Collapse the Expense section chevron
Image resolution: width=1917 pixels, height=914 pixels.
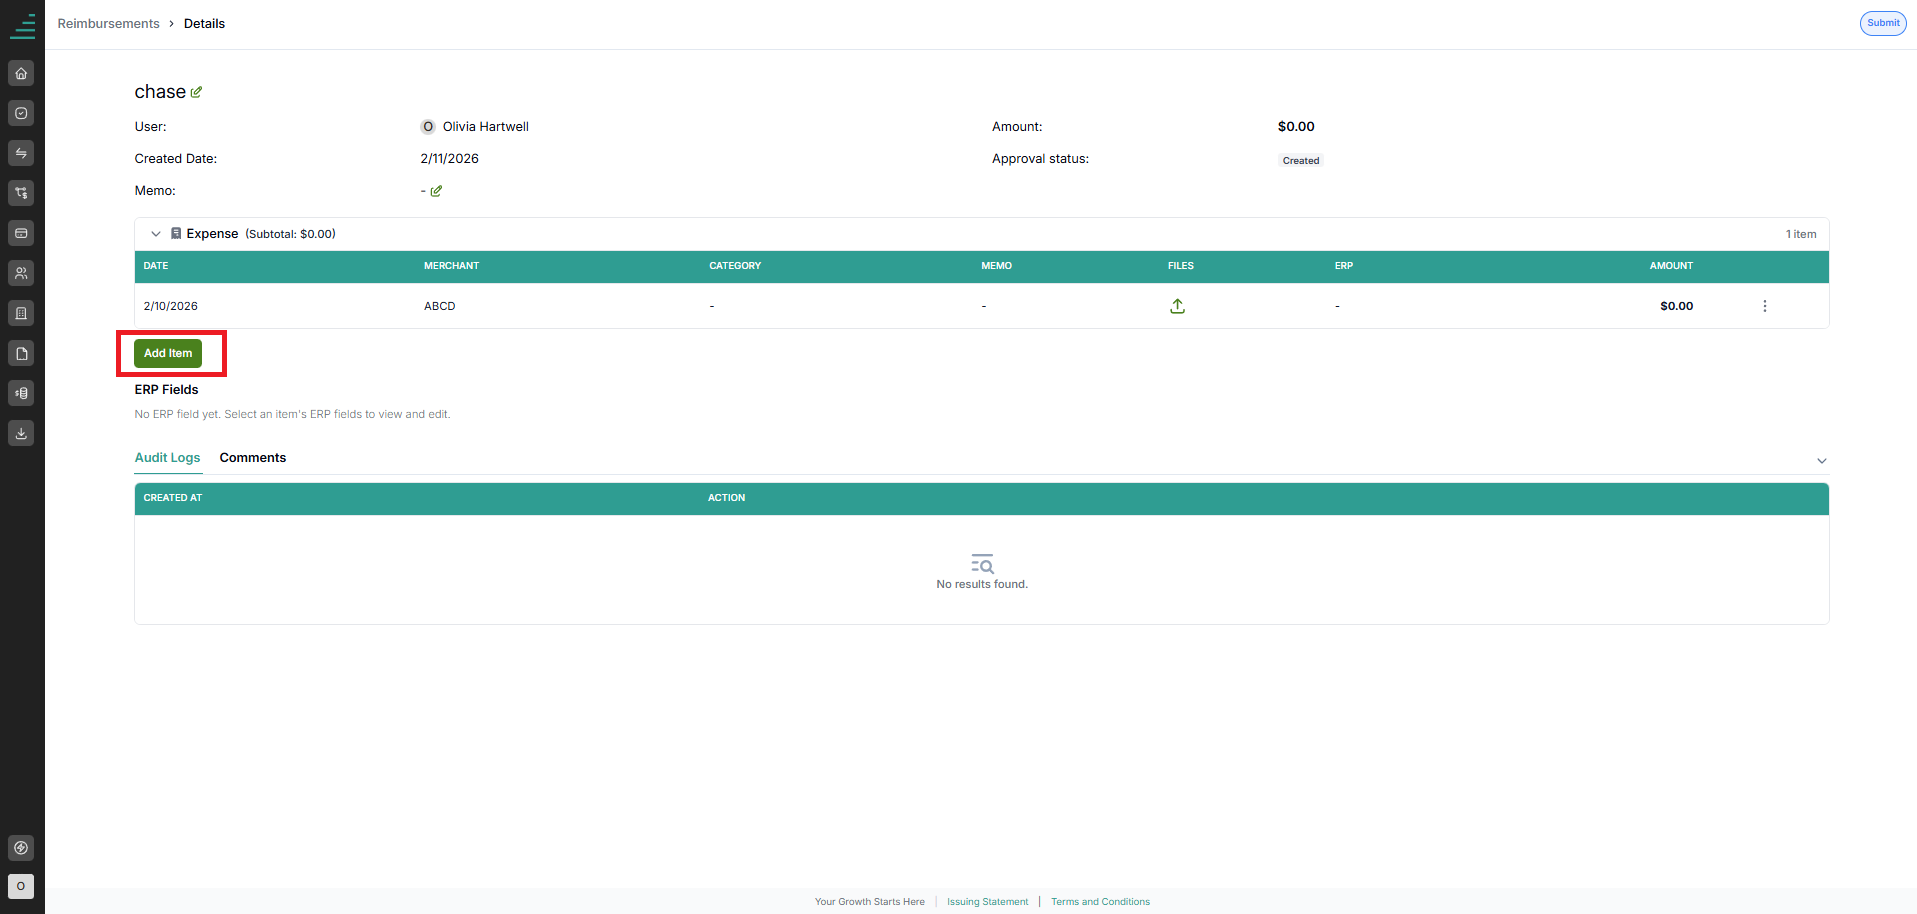click(x=156, y=234)
